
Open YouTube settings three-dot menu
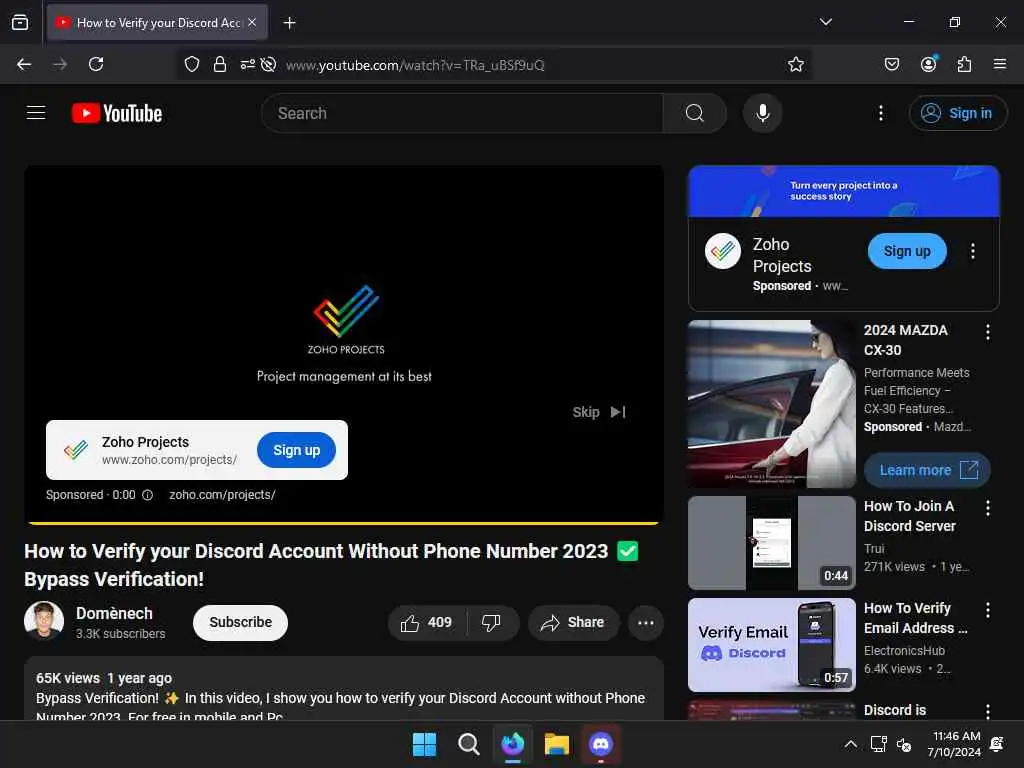click(x=880, y=113)
